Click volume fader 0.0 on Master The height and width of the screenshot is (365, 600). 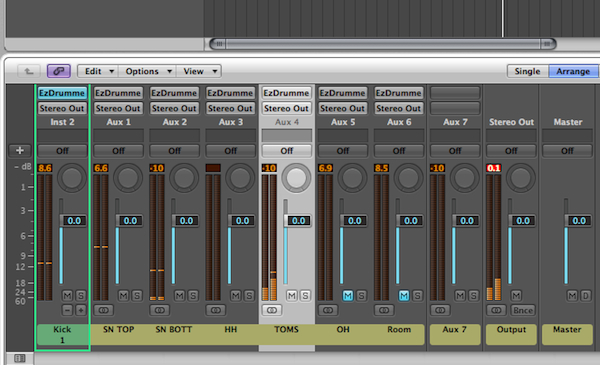(577, 221)
